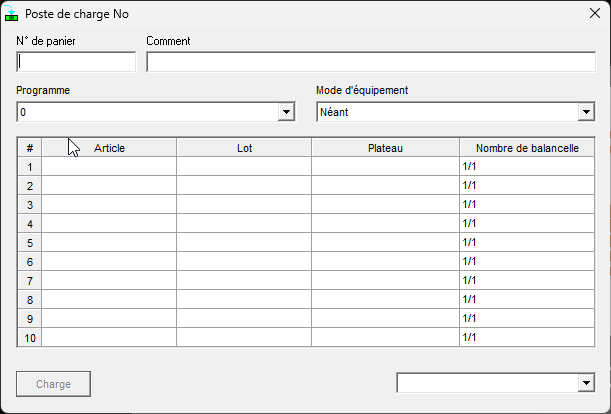
Task: Click the Plateau column header
Action: [385, 148]
